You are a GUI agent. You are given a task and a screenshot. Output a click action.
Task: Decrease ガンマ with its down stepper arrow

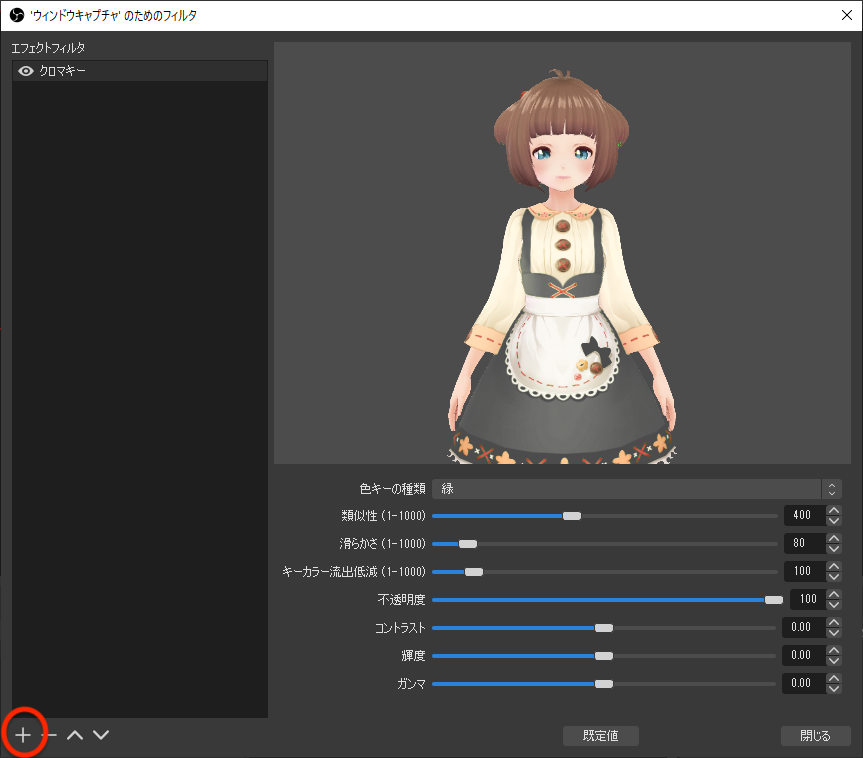(x=834, y=689)
